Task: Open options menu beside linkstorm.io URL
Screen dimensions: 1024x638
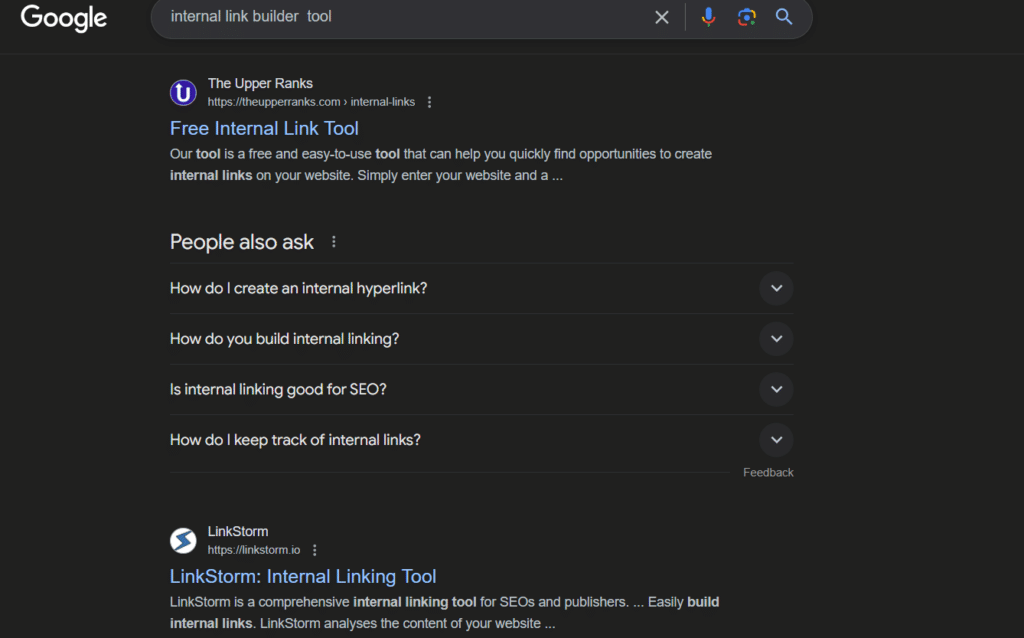Action: tap(315, 550)
